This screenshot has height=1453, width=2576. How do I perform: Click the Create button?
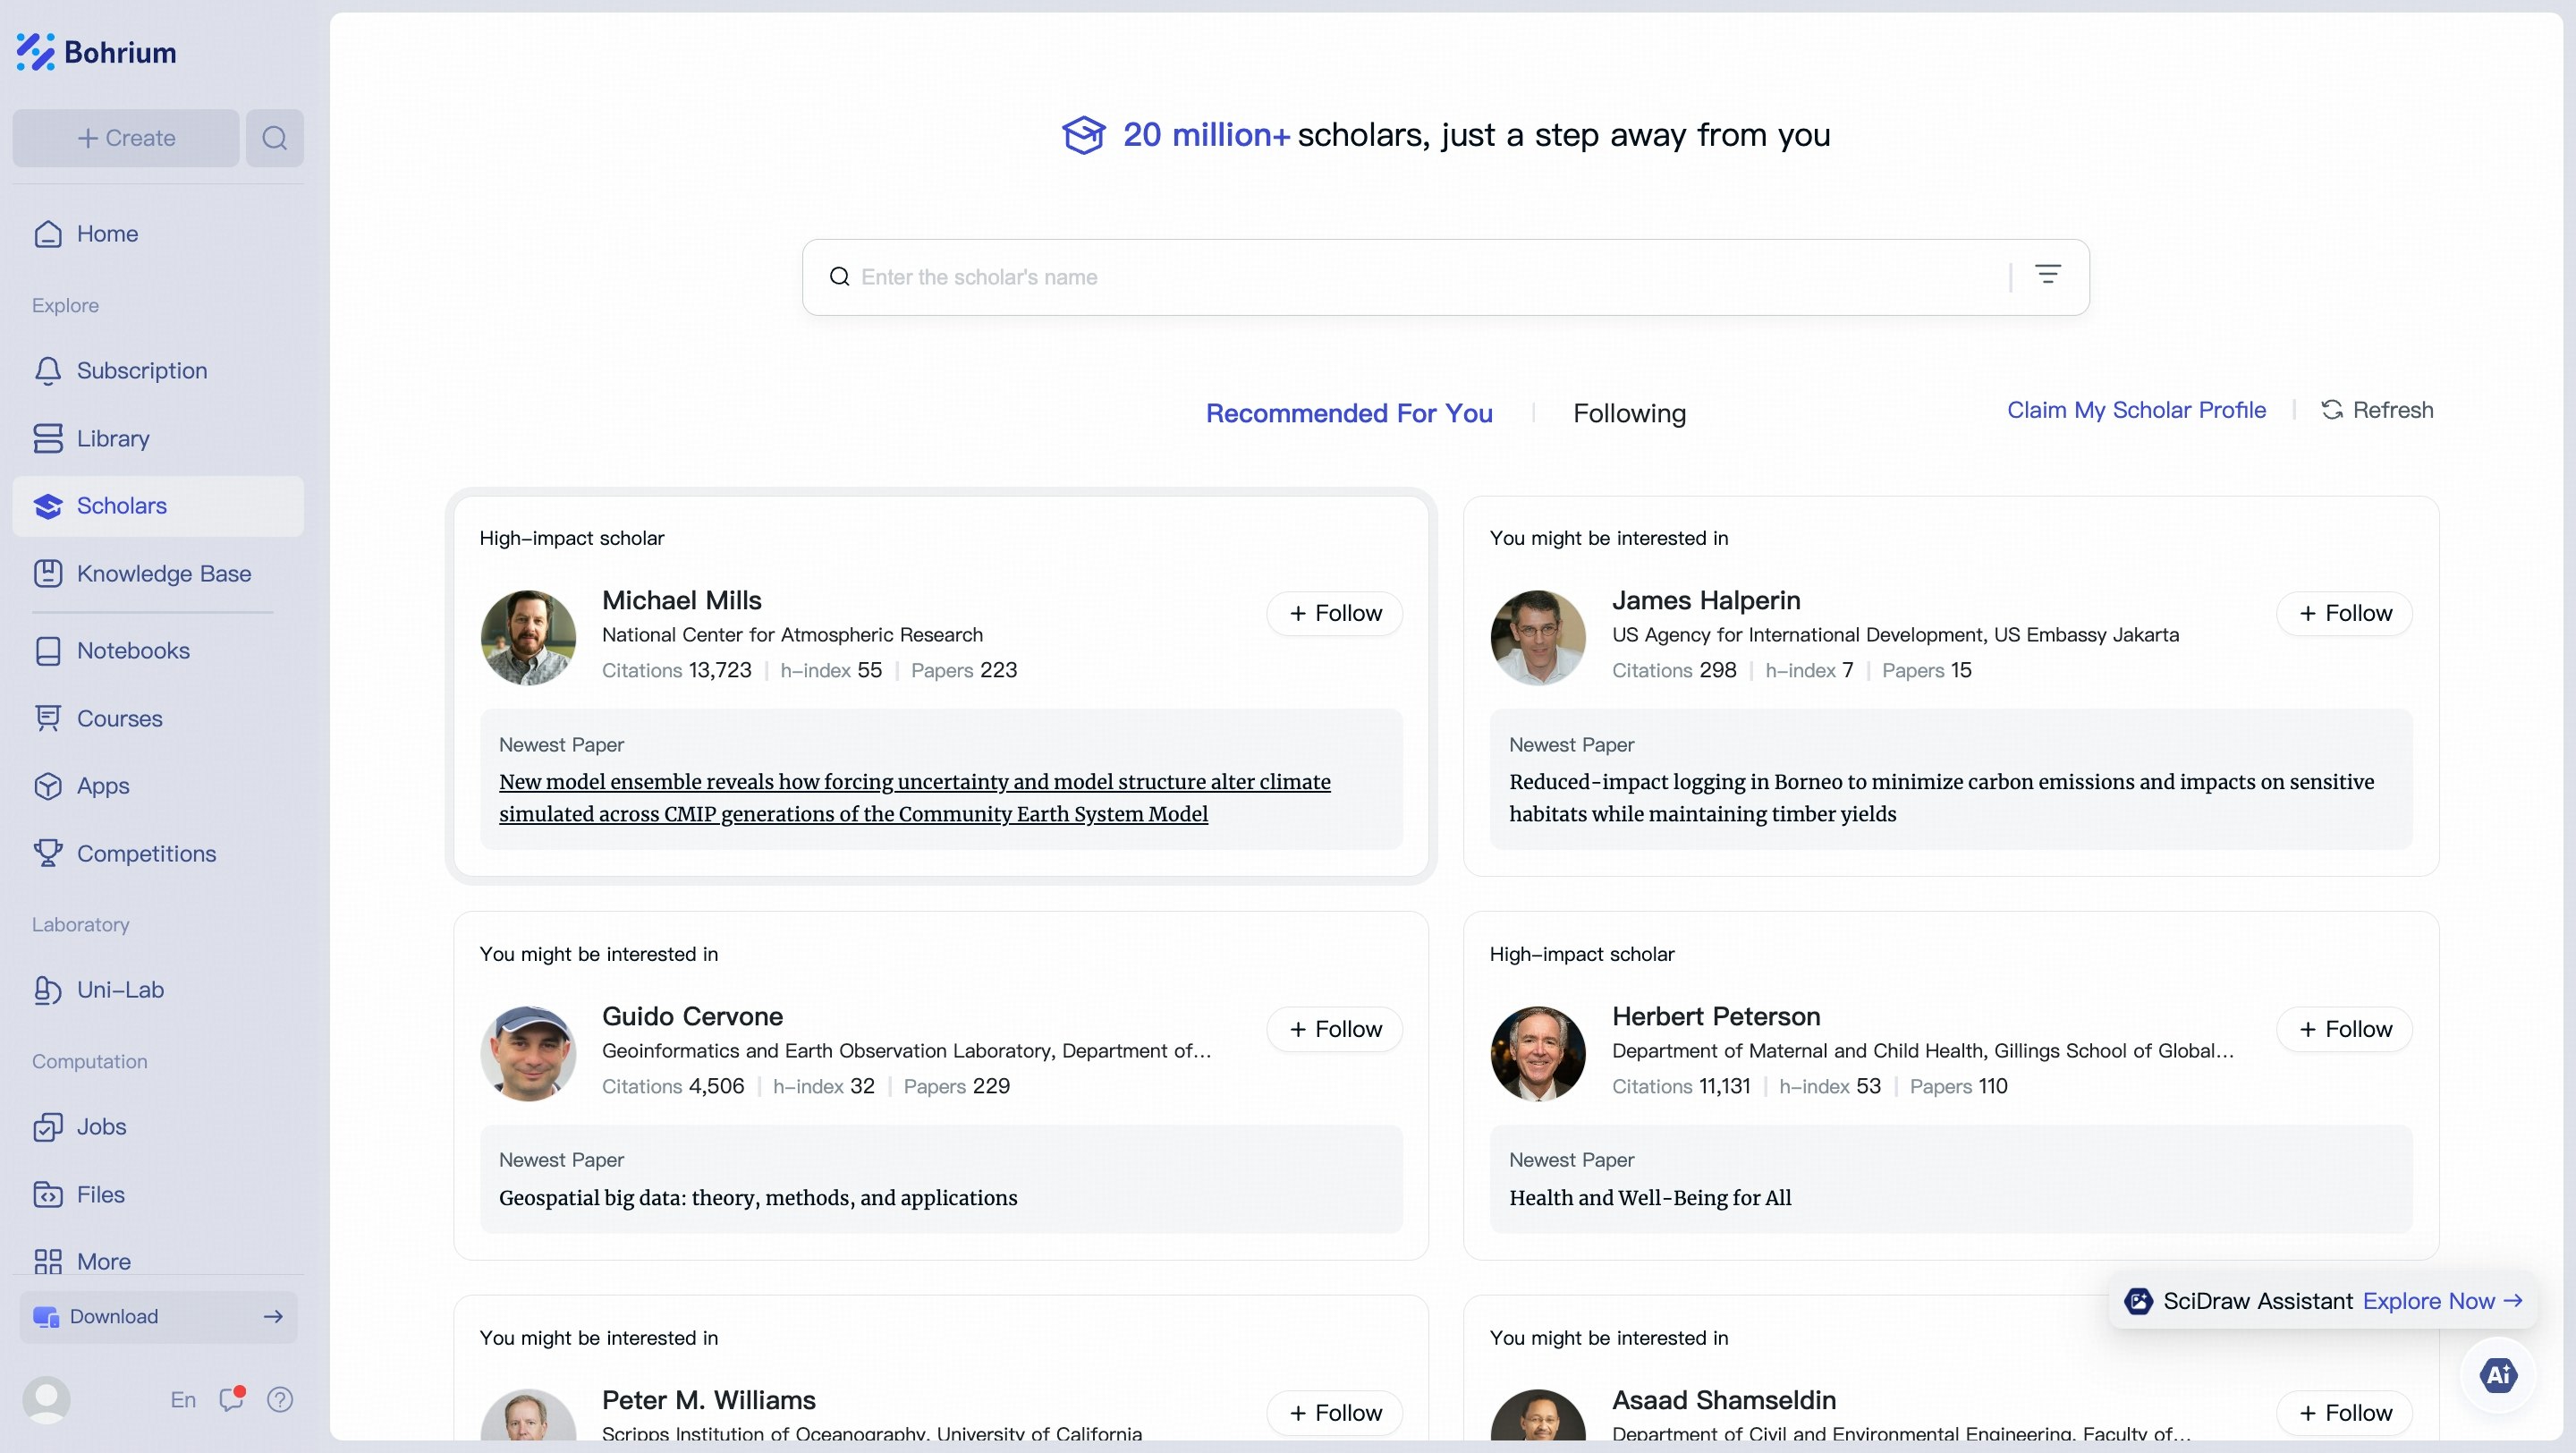[126, 138]
